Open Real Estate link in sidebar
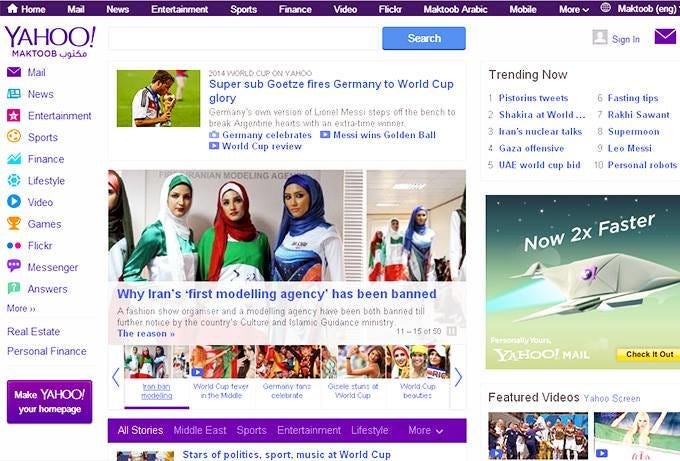This screenshot has width=680, height=461. [x=34, y=332]
